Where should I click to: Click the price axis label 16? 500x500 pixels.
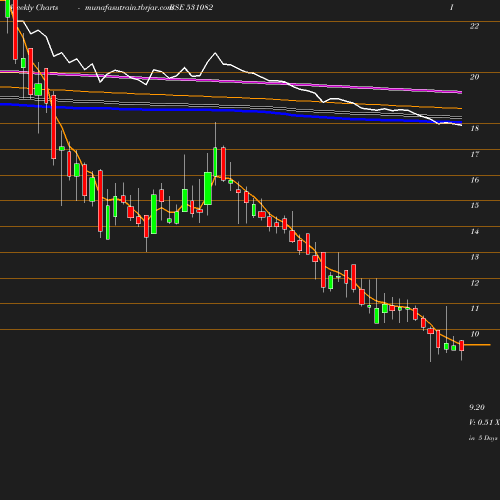pos(475,180)
